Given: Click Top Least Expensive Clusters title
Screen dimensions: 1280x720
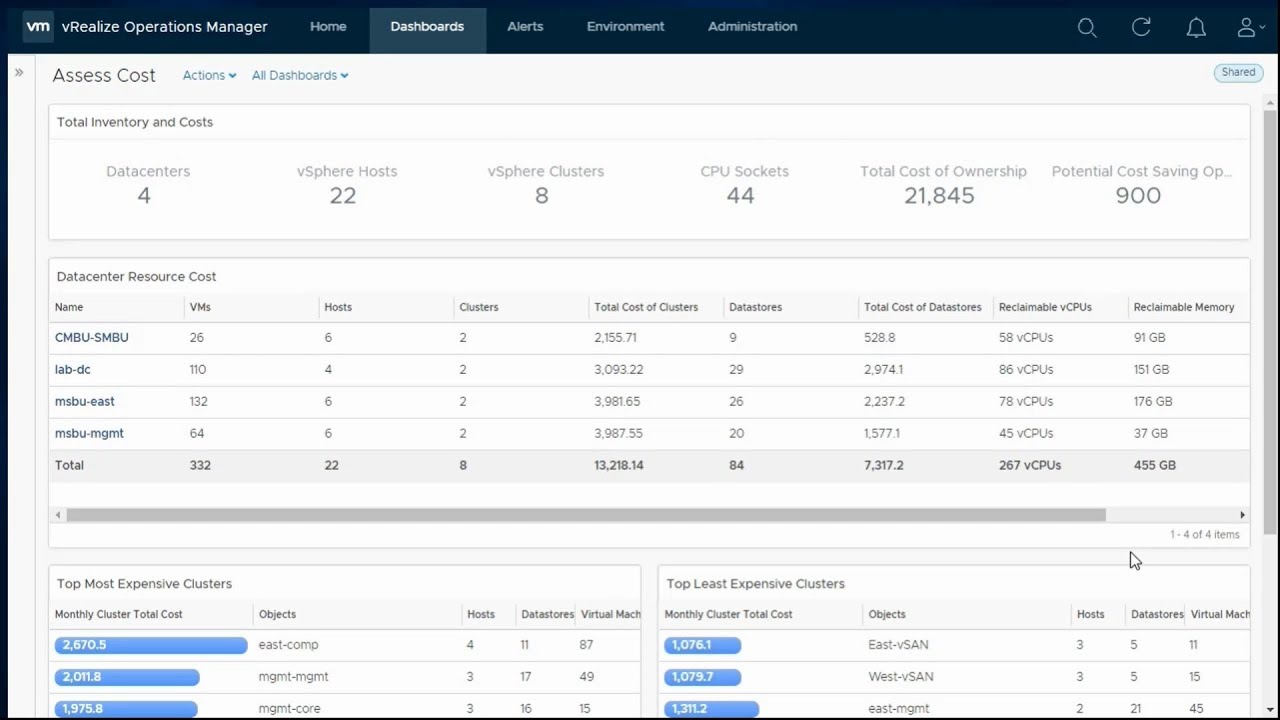Looking at the screenshot, I should click(x=755, y=584).
